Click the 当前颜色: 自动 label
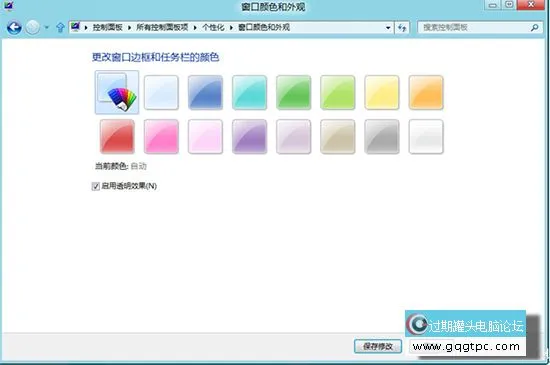This screenshot has width=550, height=365. [121, 166]
